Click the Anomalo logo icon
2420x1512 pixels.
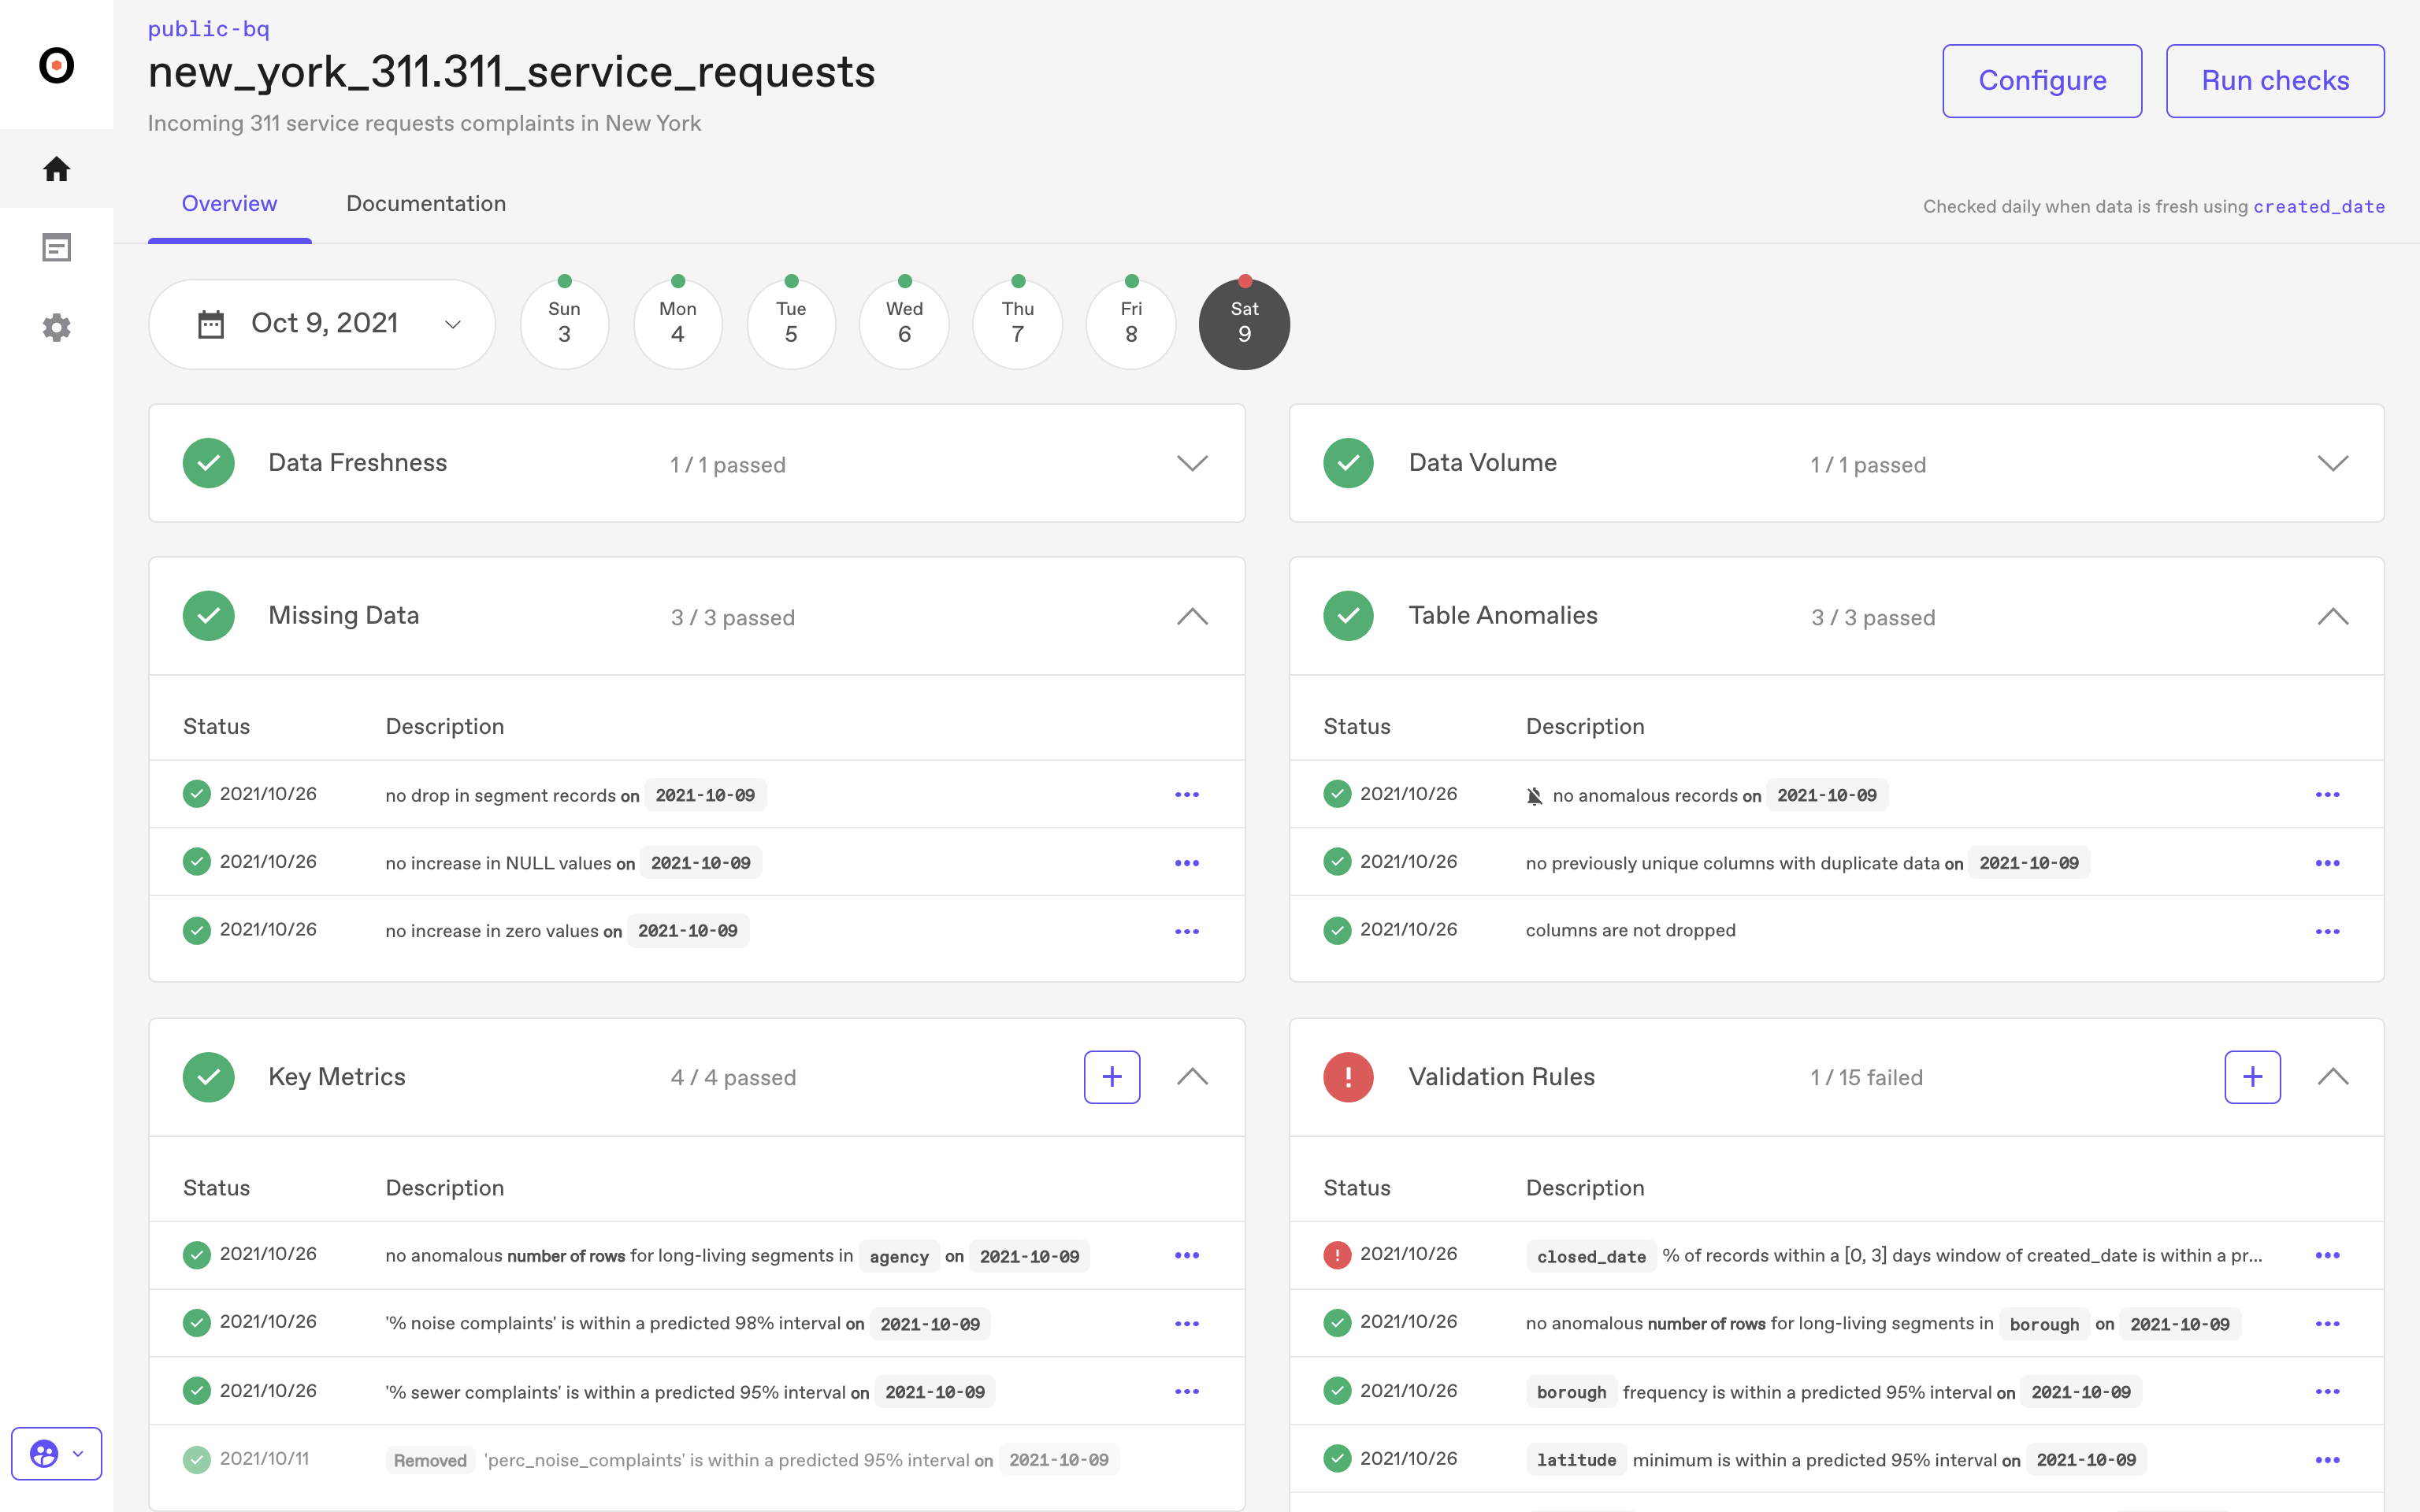[x=56, y=66]
